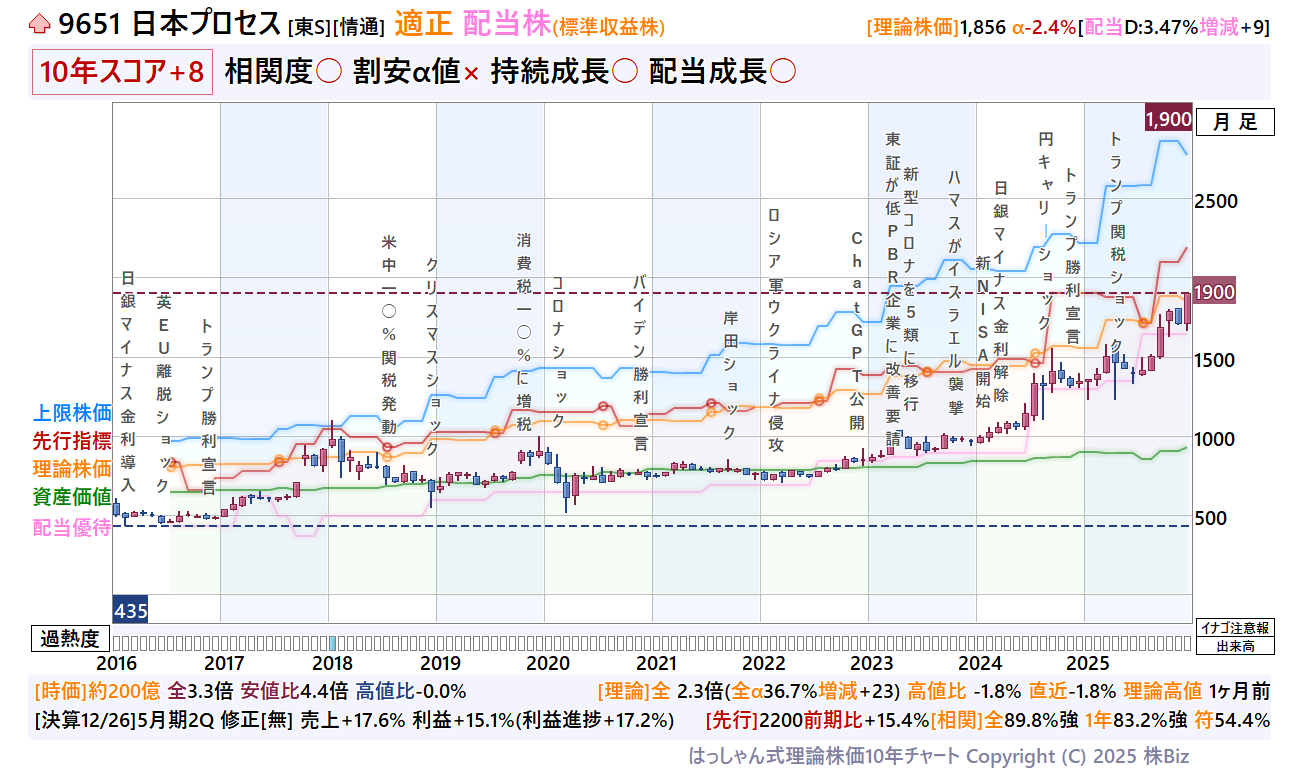Click the highlighted blue 過熱度 cell near 2018

333,642
